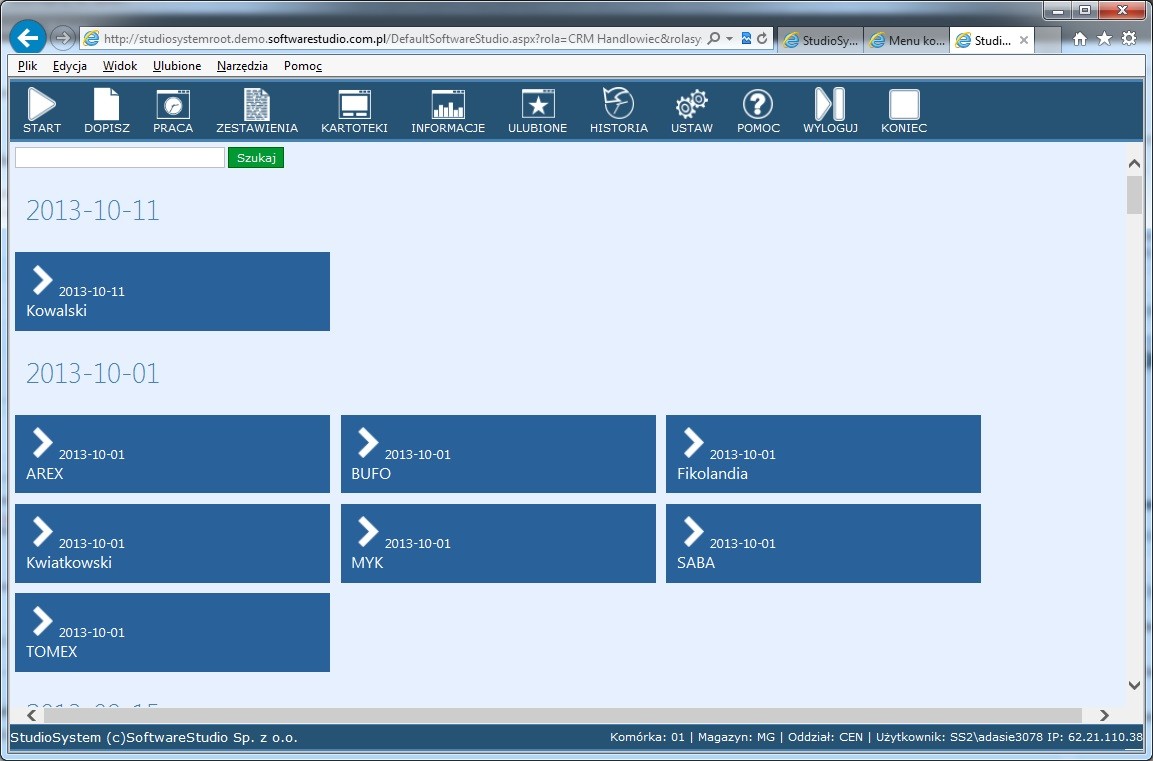Click the green Szukaj button
Screen dimensions: 1153x761
pos(256,158)
